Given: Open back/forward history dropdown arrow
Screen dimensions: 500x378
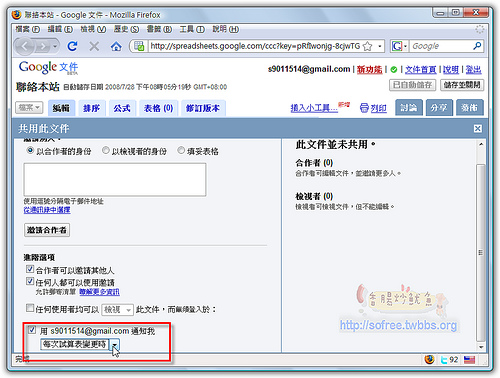Looking at the screenshot, I should (55, 46).
